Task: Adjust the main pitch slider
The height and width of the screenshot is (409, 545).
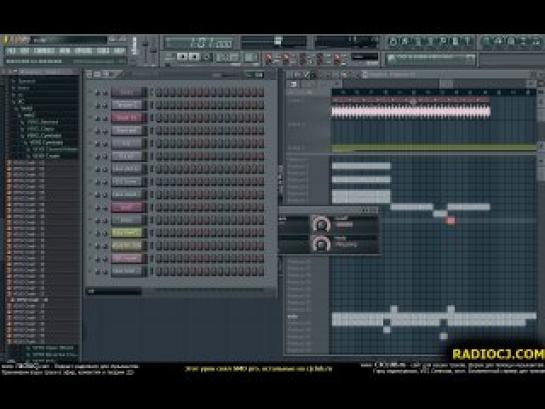Action: coord(153,52)
